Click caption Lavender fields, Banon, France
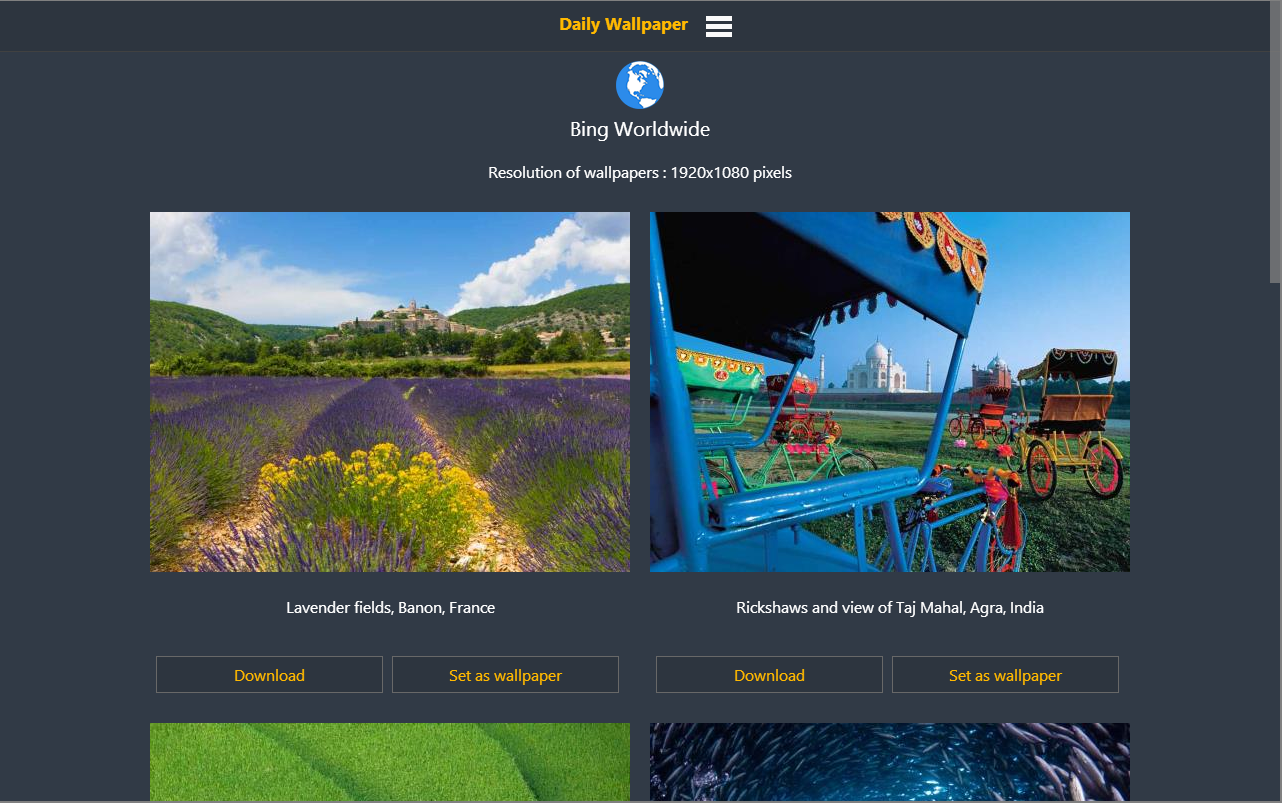The image size is (1282, 803). click(x=390, y=607)
